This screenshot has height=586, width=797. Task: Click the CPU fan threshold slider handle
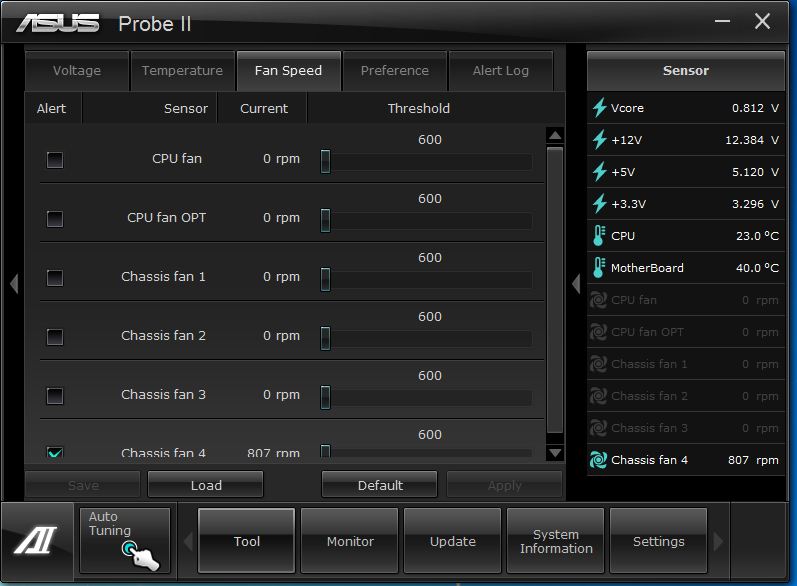pyautogui.click(x=325, y=162)
